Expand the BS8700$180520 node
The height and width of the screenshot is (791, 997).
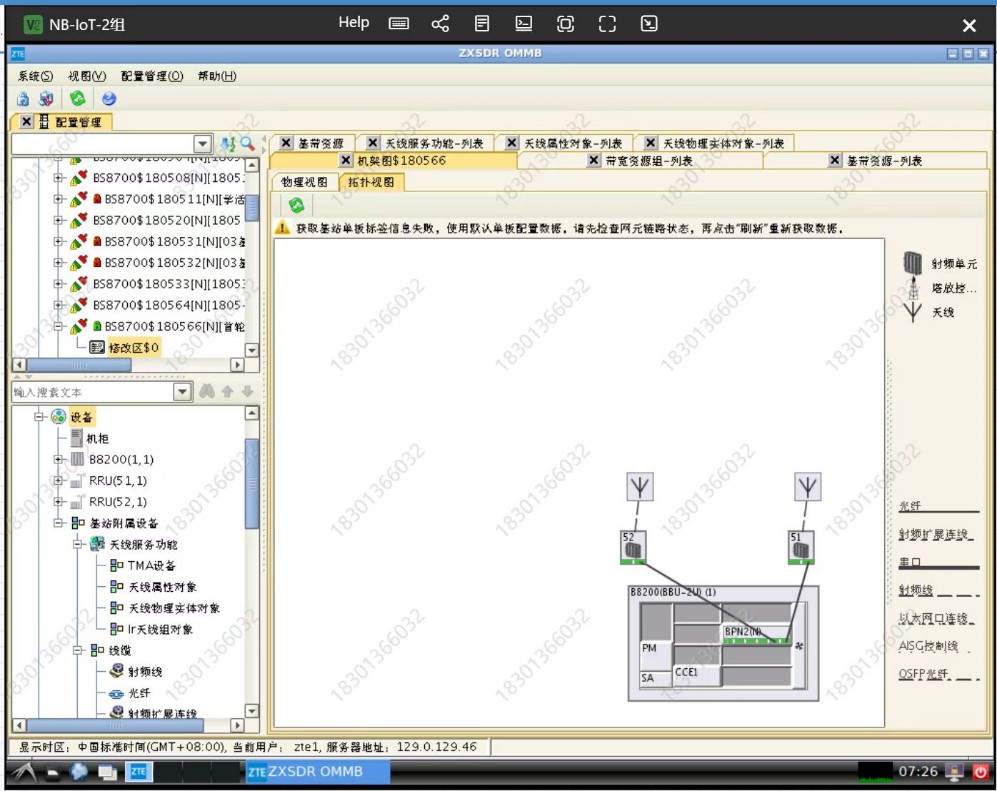pos(58,220)
